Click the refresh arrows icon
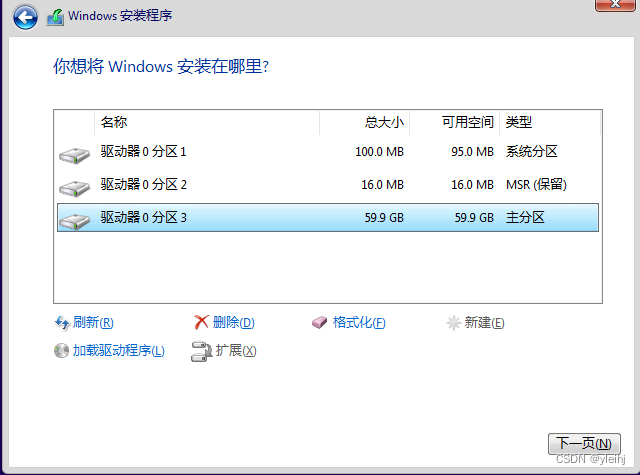 [x=62, y=323]
